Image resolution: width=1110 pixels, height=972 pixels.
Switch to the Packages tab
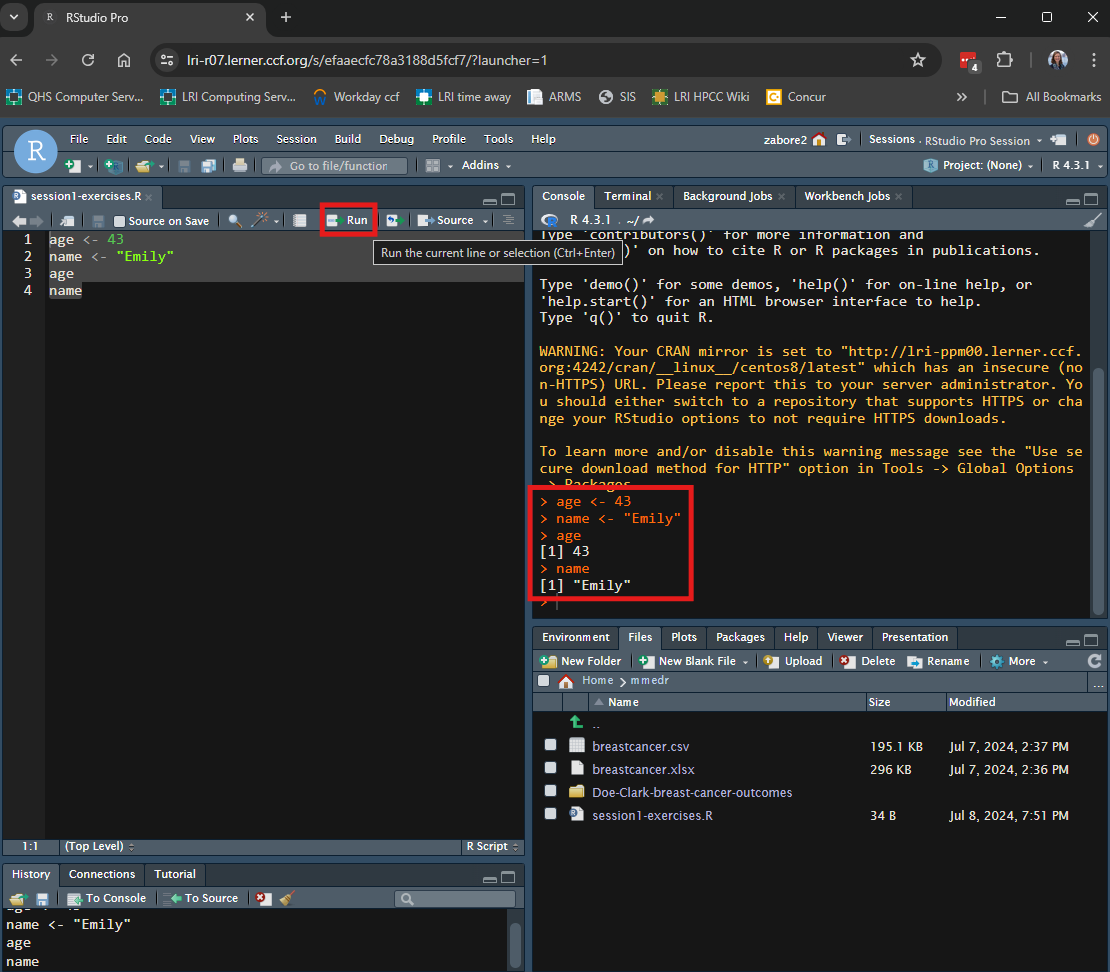740,637
